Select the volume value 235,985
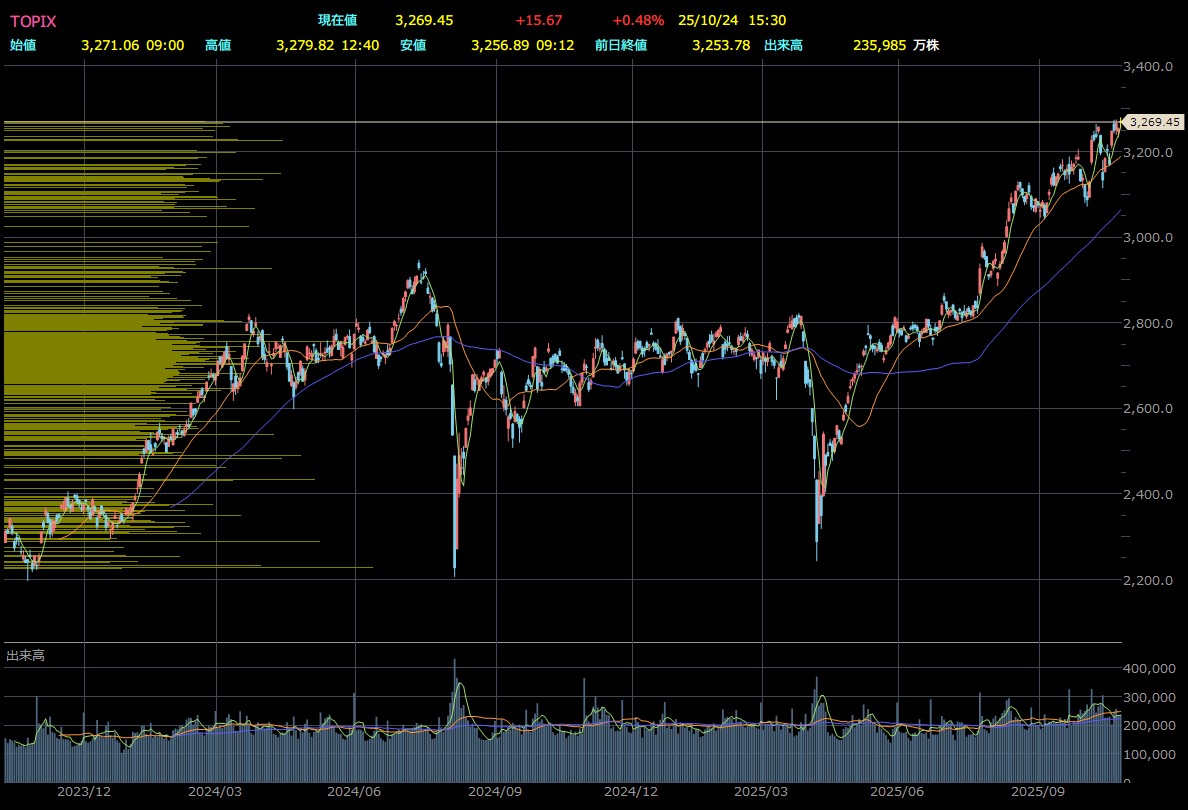The width and height of the screenshot is (1188, 810). point(880,45)
